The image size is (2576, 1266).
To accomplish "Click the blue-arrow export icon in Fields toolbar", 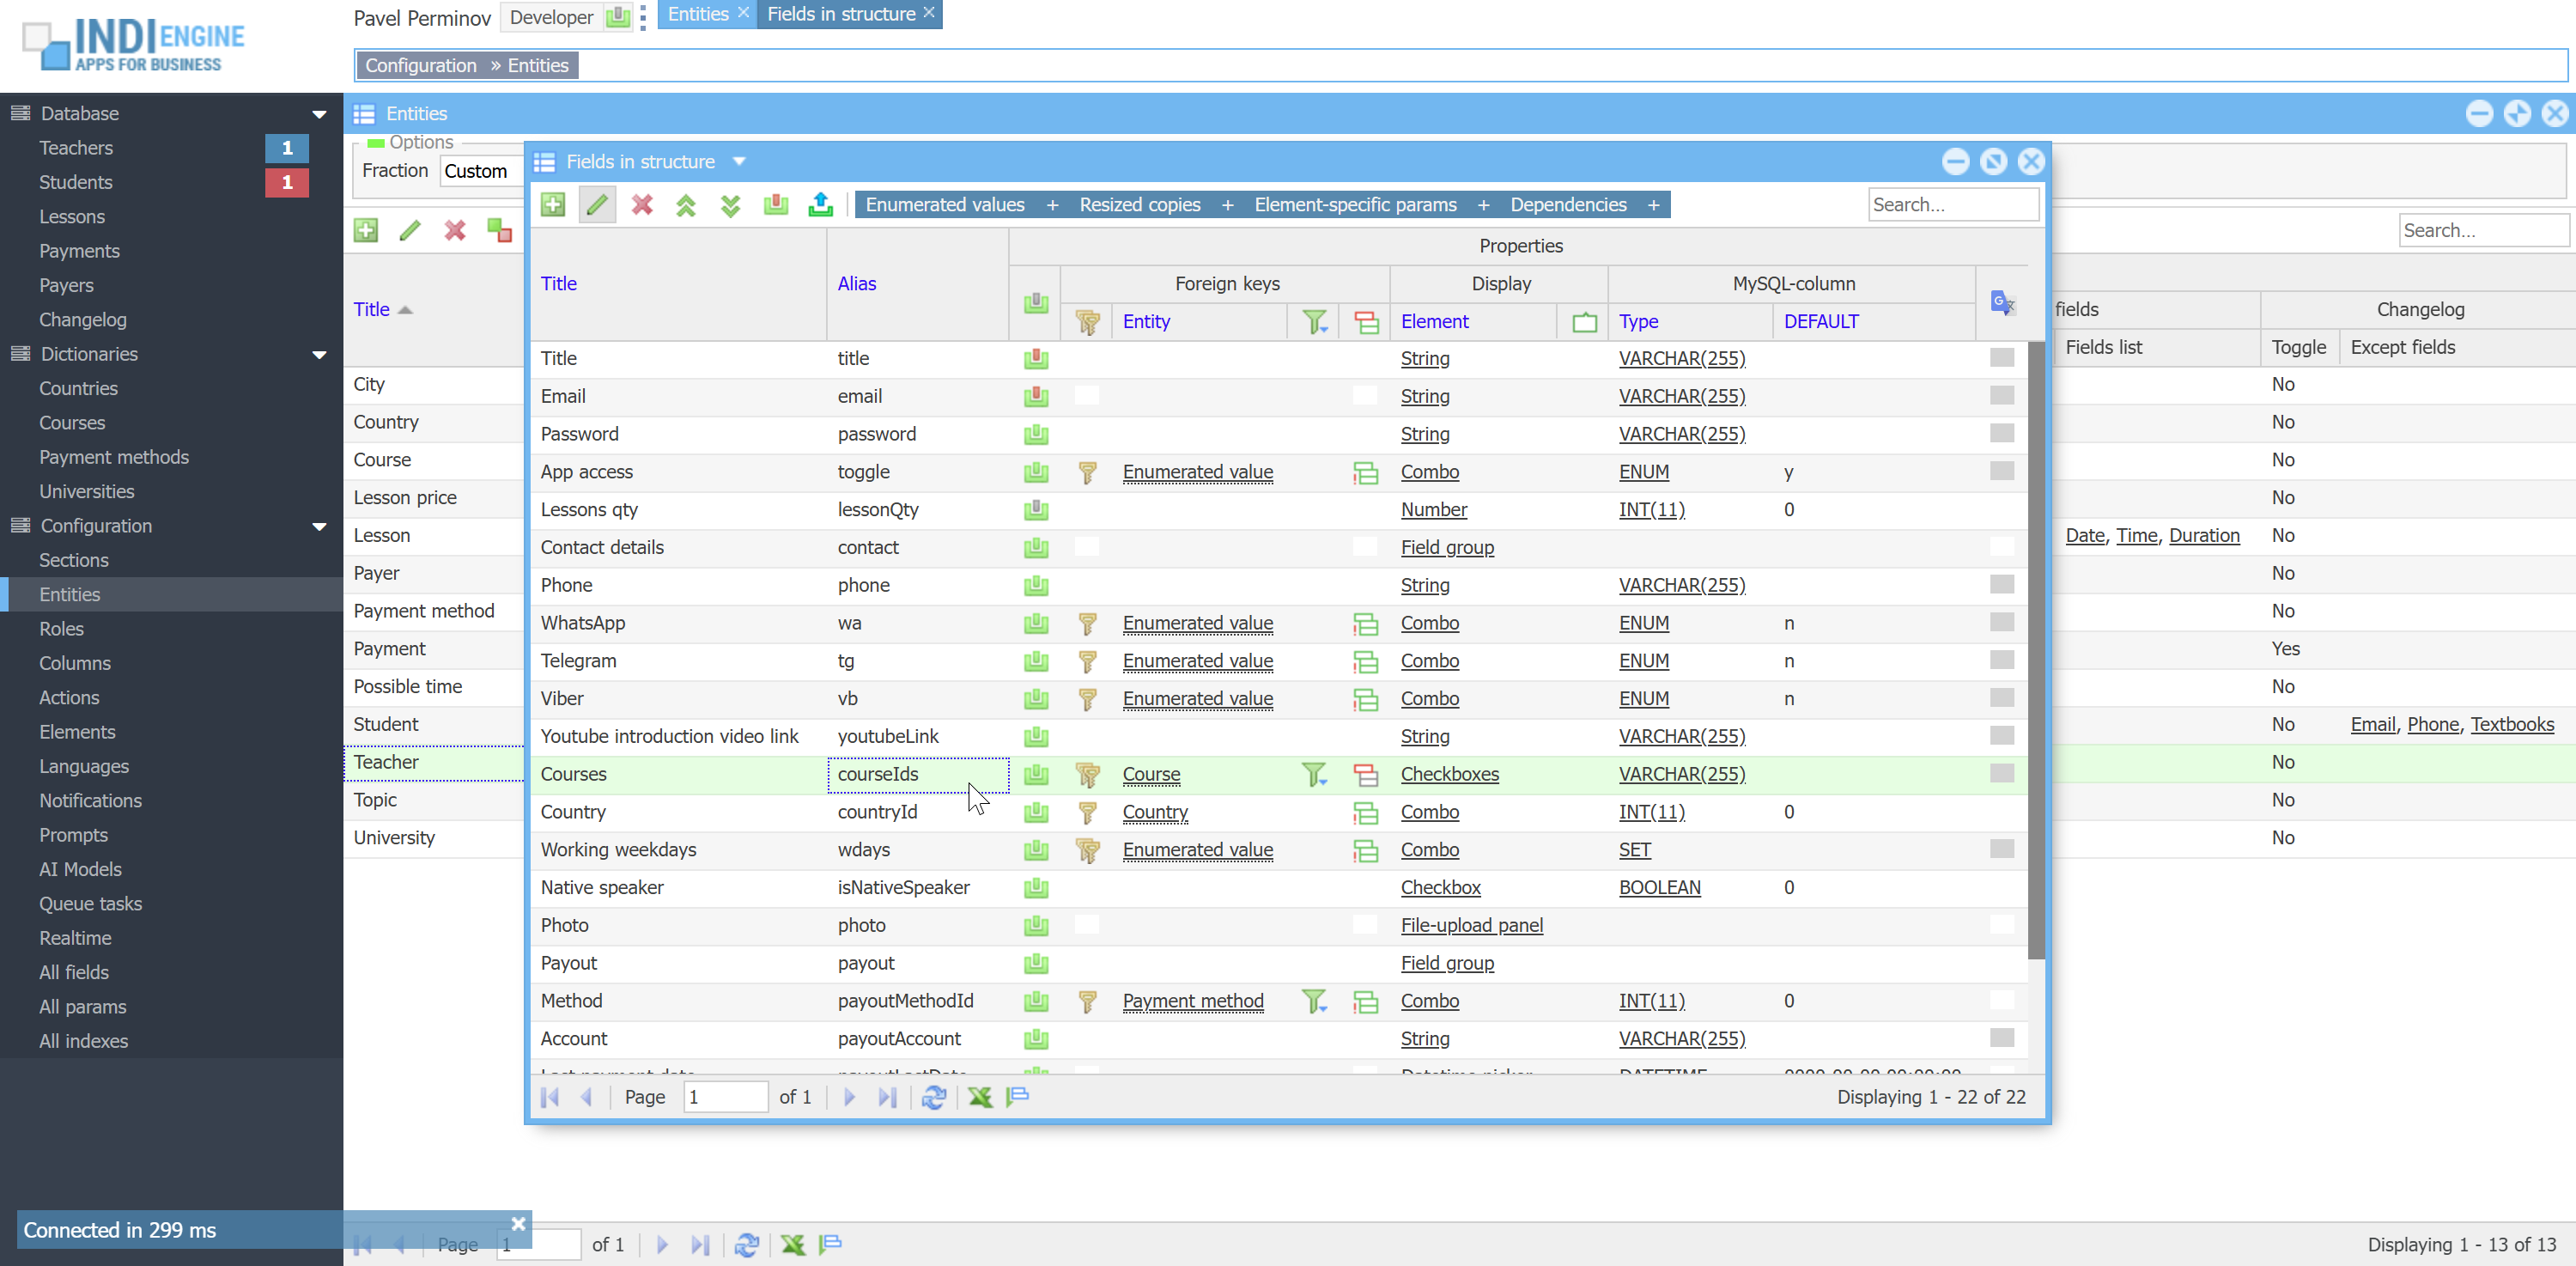I will click(820, 205).
